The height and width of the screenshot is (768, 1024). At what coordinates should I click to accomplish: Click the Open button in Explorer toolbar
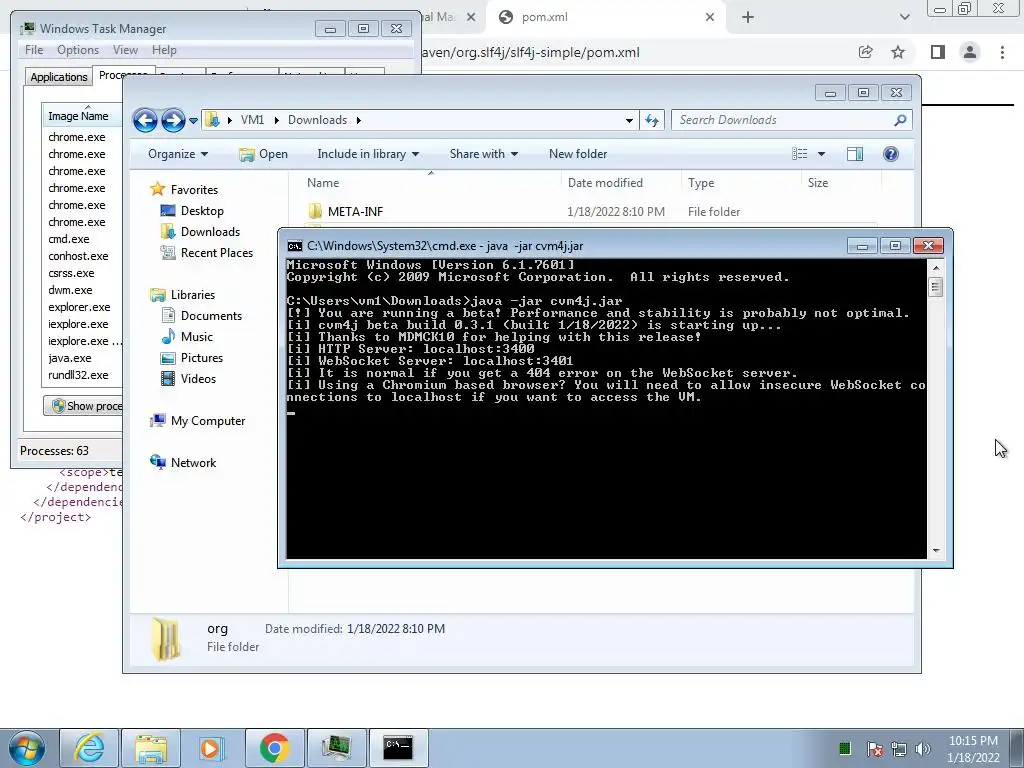coord(263,154)
